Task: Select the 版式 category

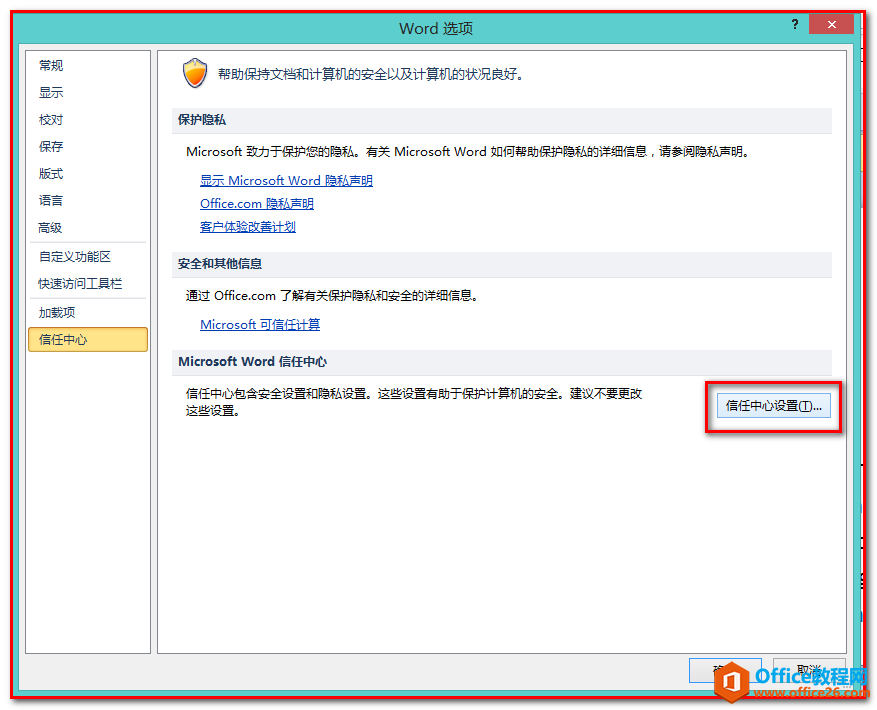Action: coord(51,173)
